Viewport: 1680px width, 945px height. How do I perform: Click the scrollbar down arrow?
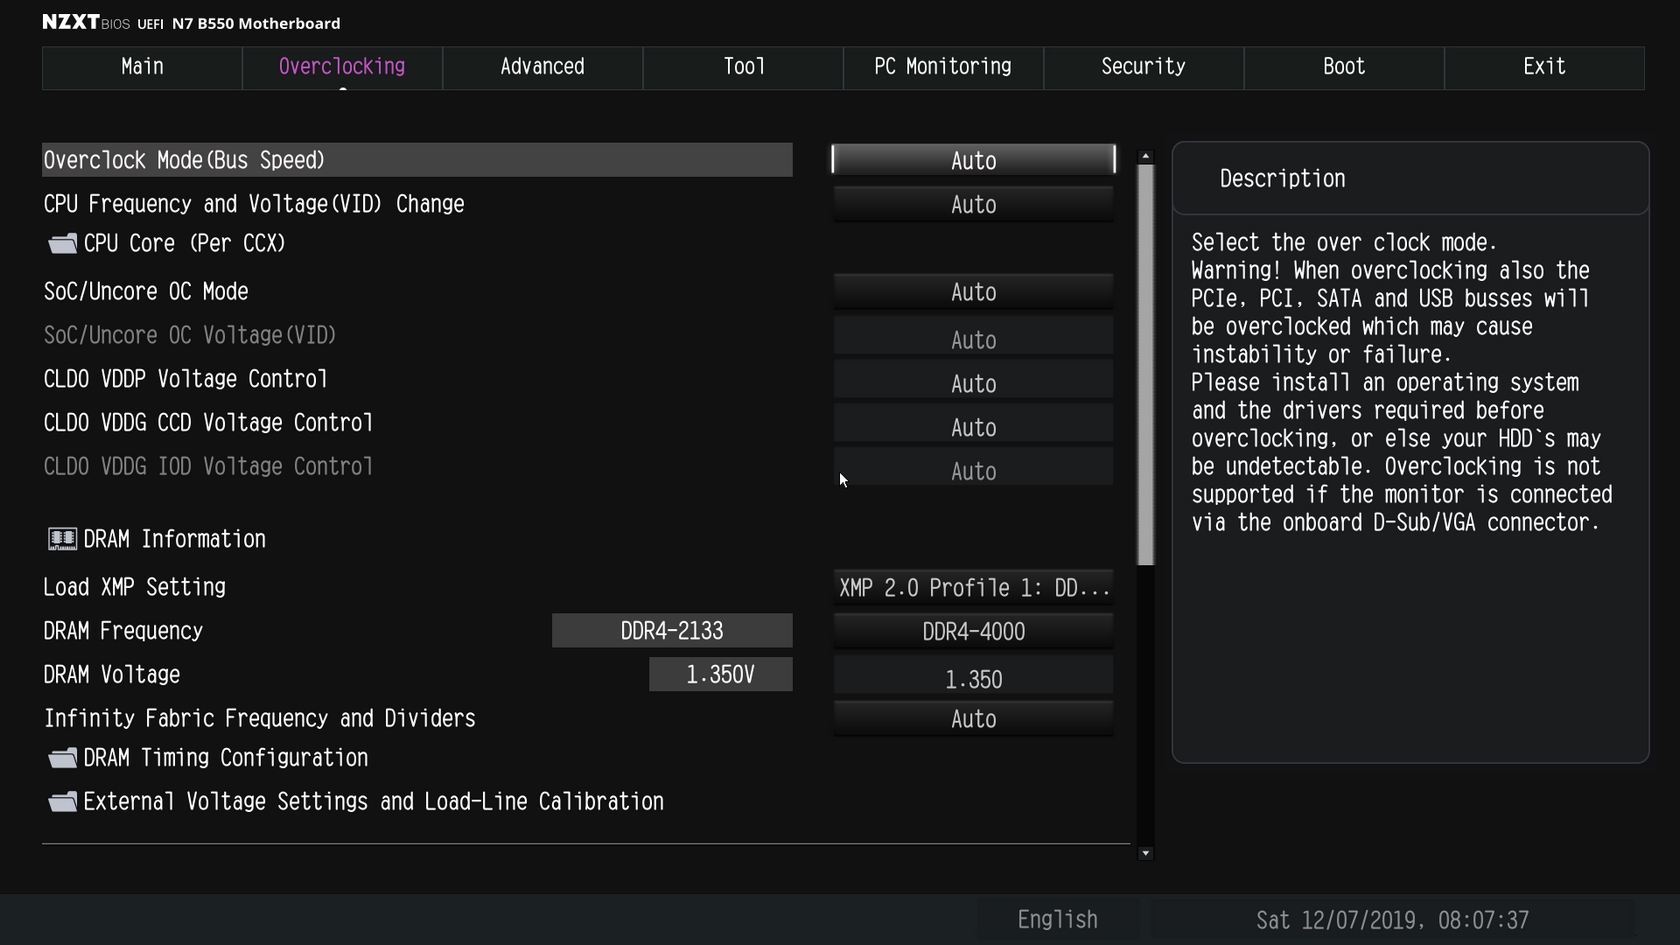1146,853
